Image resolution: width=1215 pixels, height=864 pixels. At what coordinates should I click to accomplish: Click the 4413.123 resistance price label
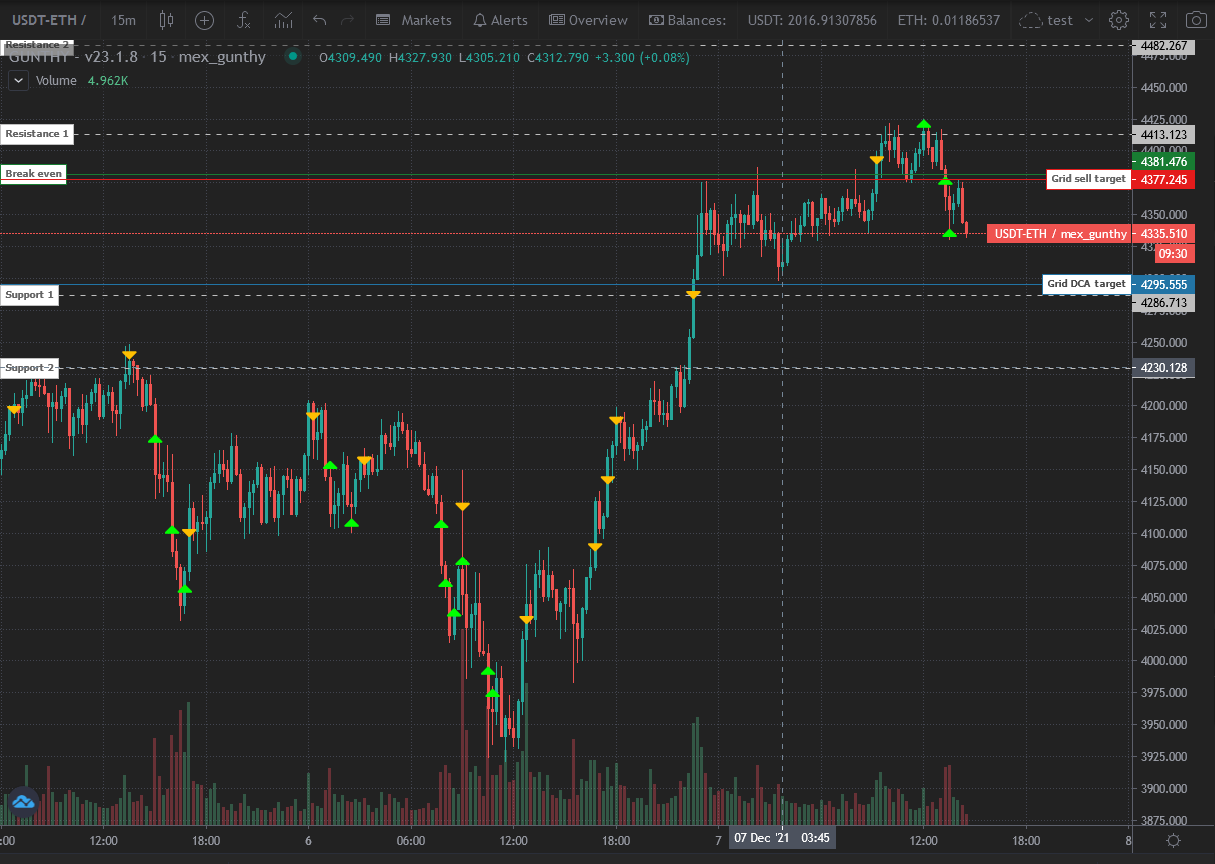pyautogui.click(x=1163, y=134)
